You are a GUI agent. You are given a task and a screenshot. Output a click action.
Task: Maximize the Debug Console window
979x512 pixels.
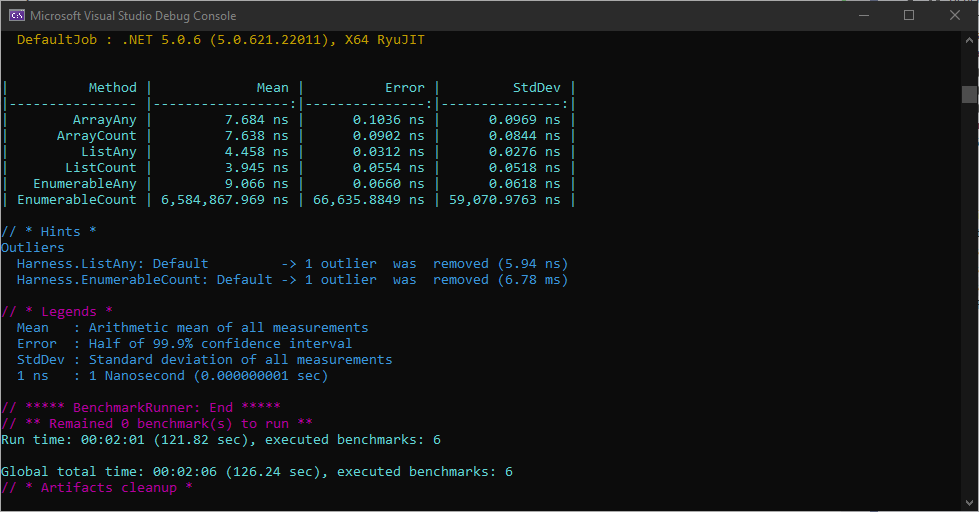point(909,16)
